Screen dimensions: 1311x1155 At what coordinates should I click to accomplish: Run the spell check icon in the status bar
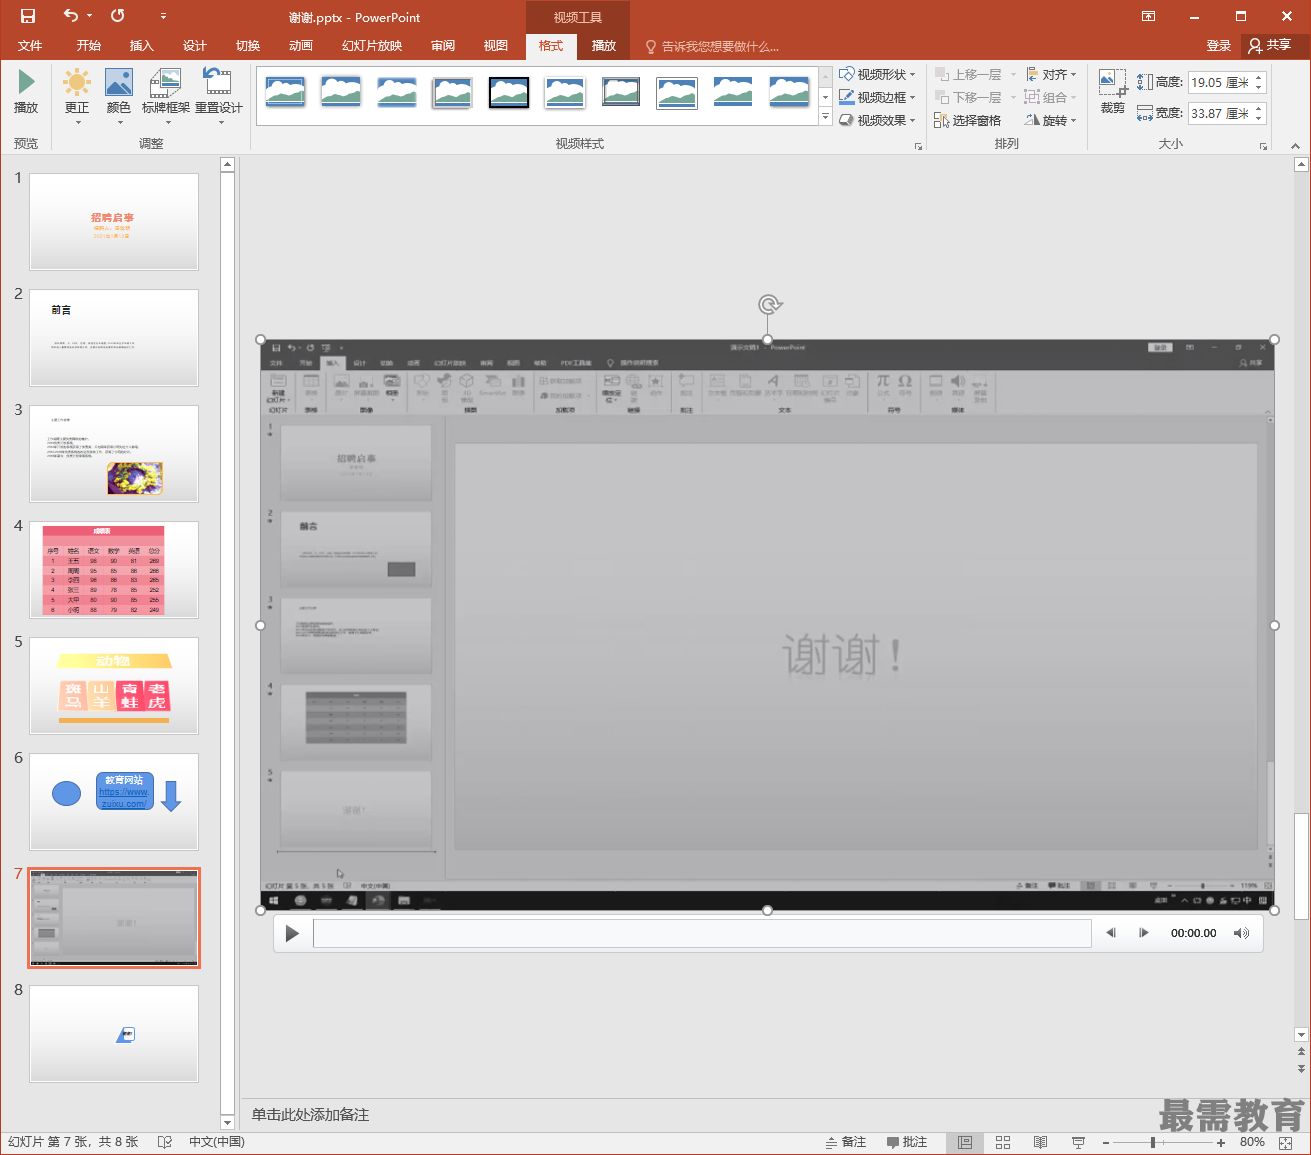point(165,1142)
